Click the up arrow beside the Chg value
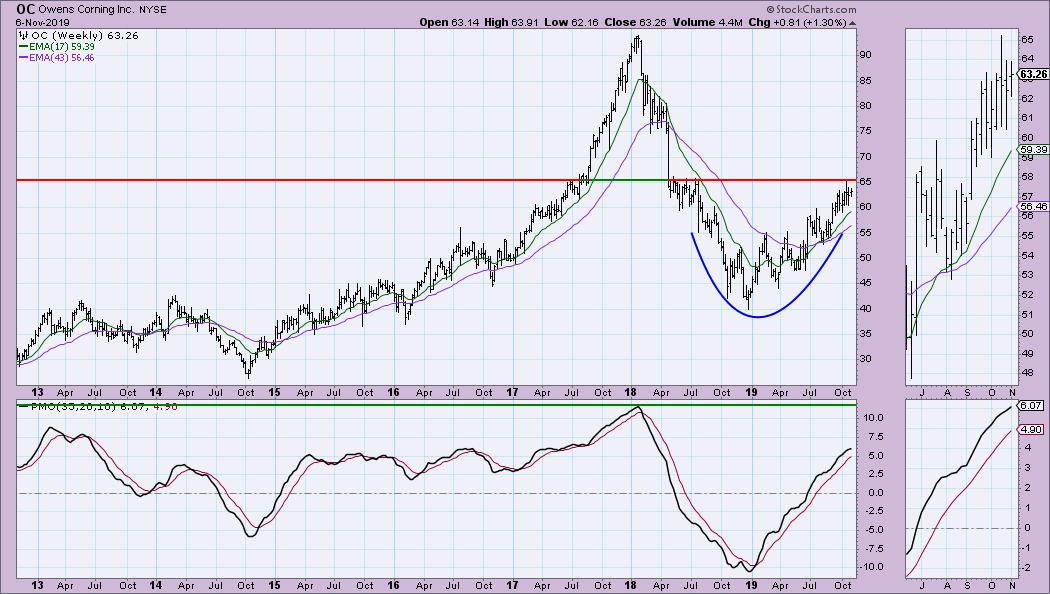 pos(852,23)
